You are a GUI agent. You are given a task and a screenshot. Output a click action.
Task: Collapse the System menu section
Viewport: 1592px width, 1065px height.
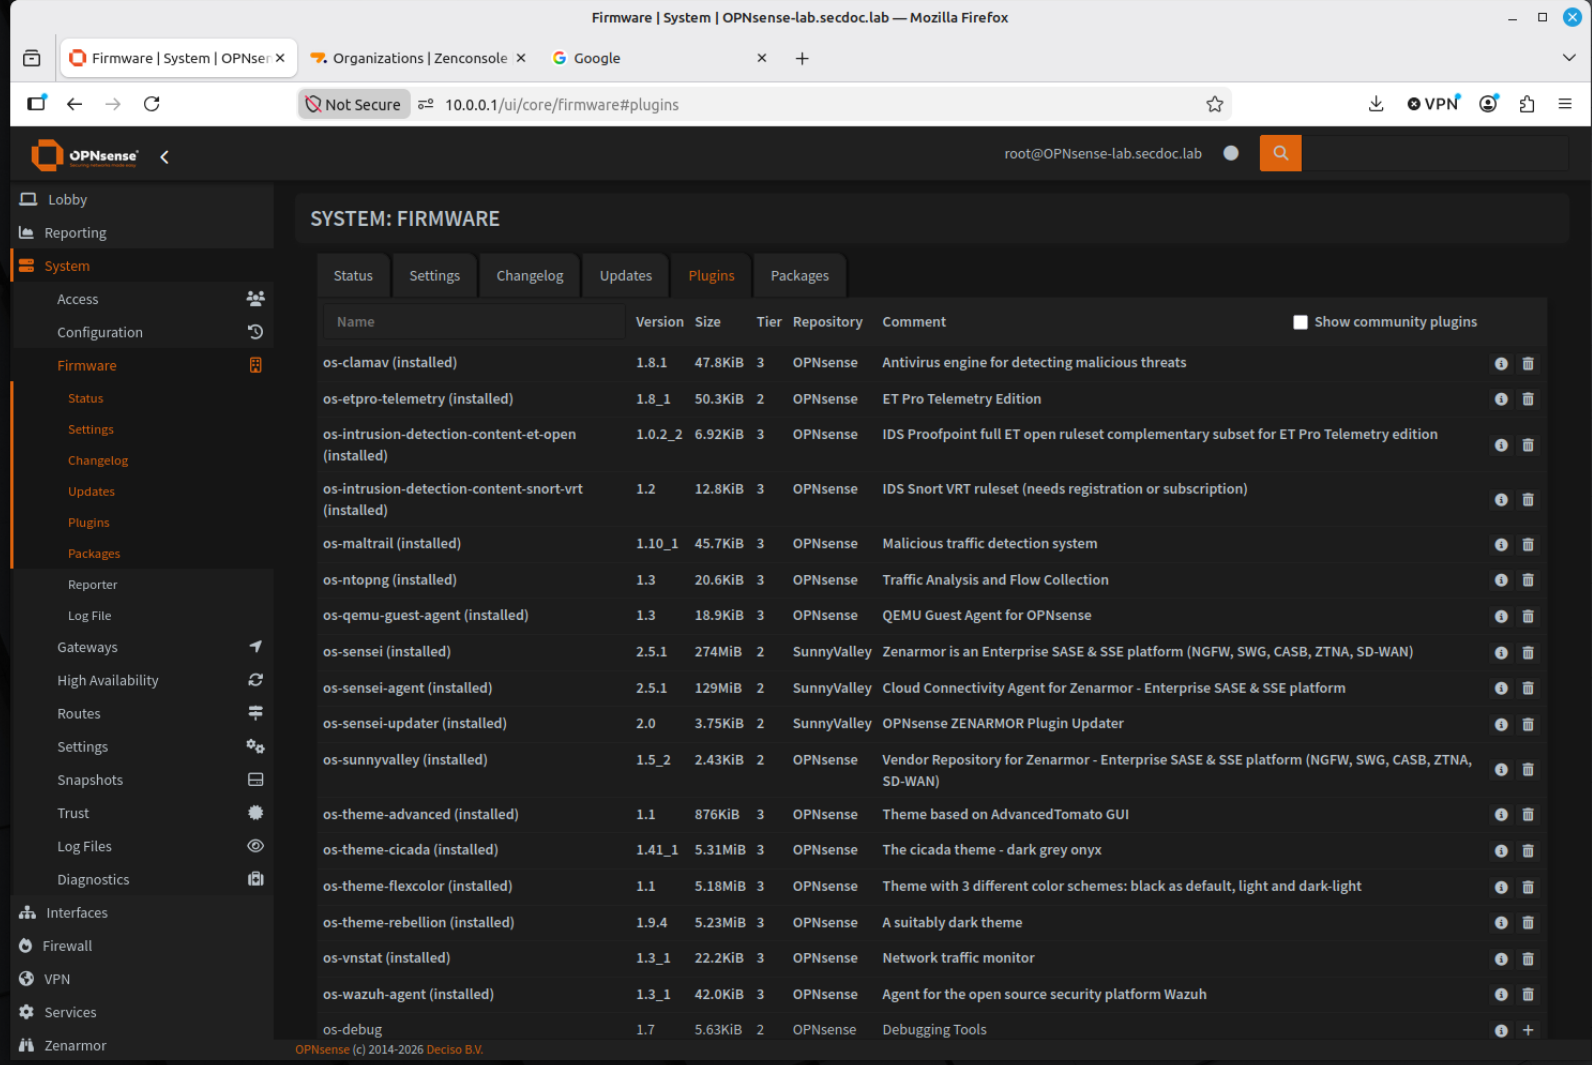(x=142, y=266)
